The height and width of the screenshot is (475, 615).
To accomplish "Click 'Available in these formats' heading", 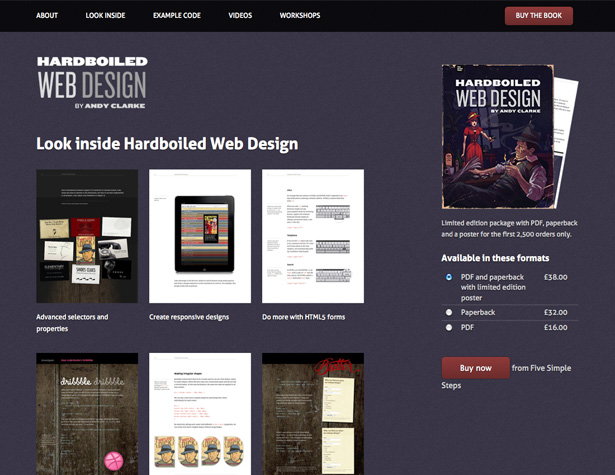I will pos(495,258).
